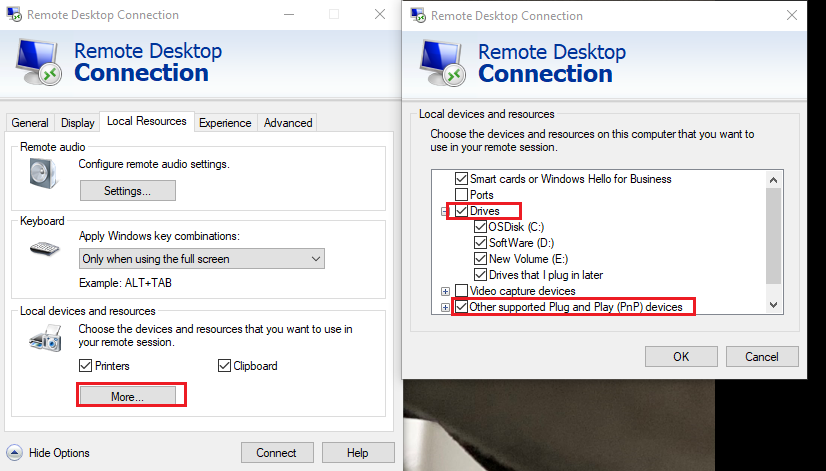Uncheck New Volume (E:) drive
The width and height of the screenshot is (826, 471).
(480, 259)
